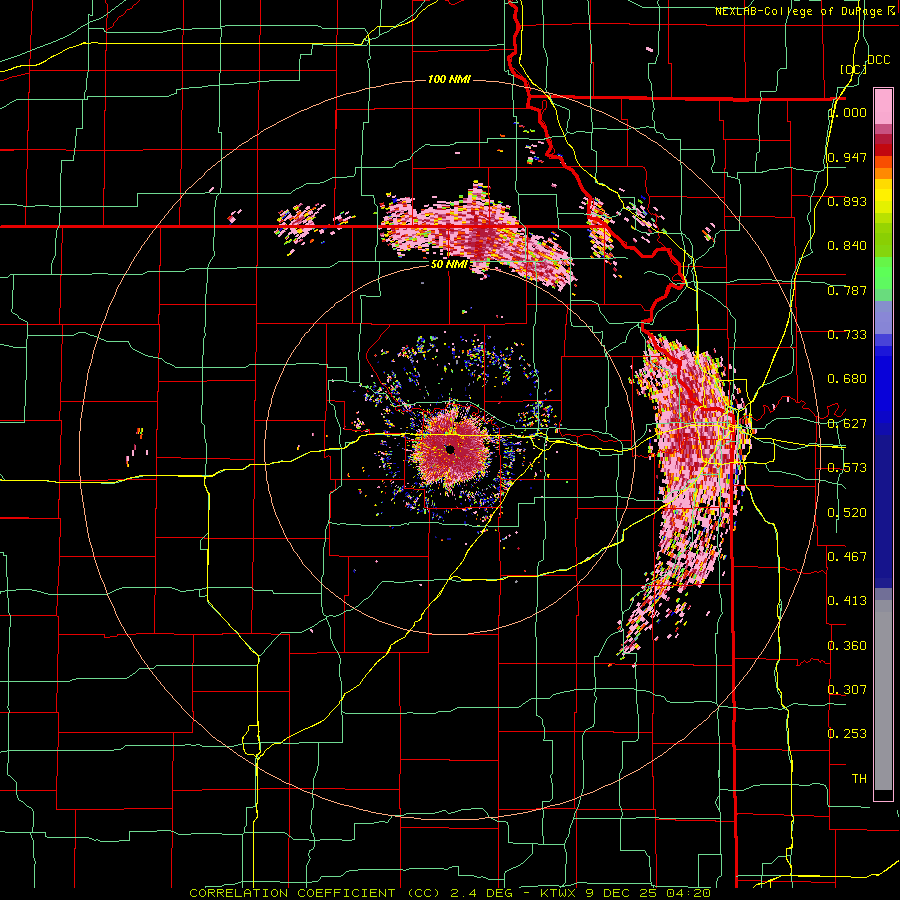The image size is (900, 900).
Task: Click the 0.520 color scale value
Action: click(847, 513)
